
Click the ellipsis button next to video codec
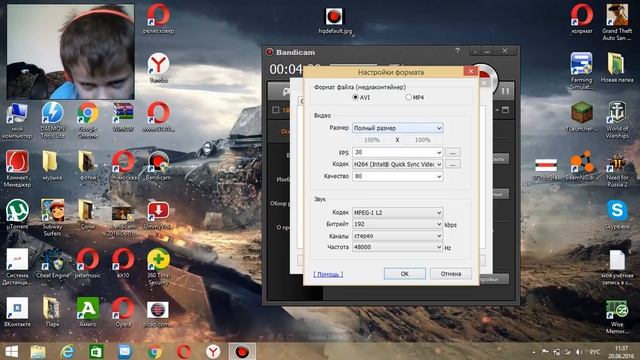(453, 164)
